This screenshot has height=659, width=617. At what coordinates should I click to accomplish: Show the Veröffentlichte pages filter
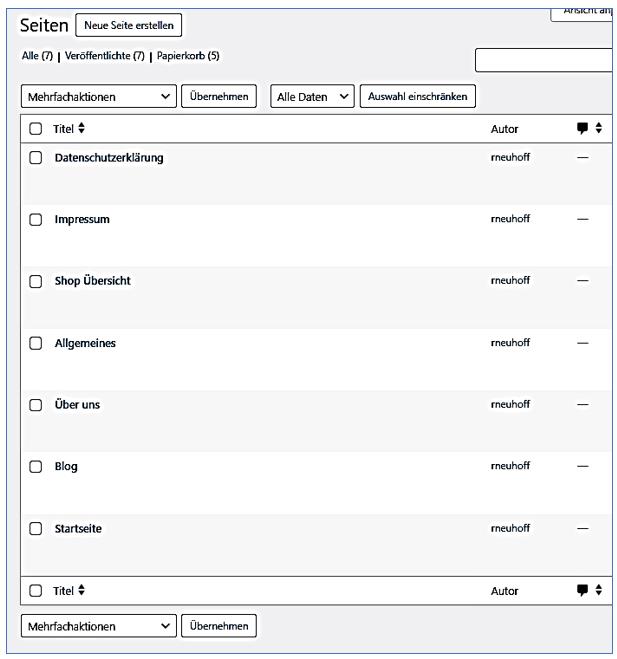pos(104,56)
